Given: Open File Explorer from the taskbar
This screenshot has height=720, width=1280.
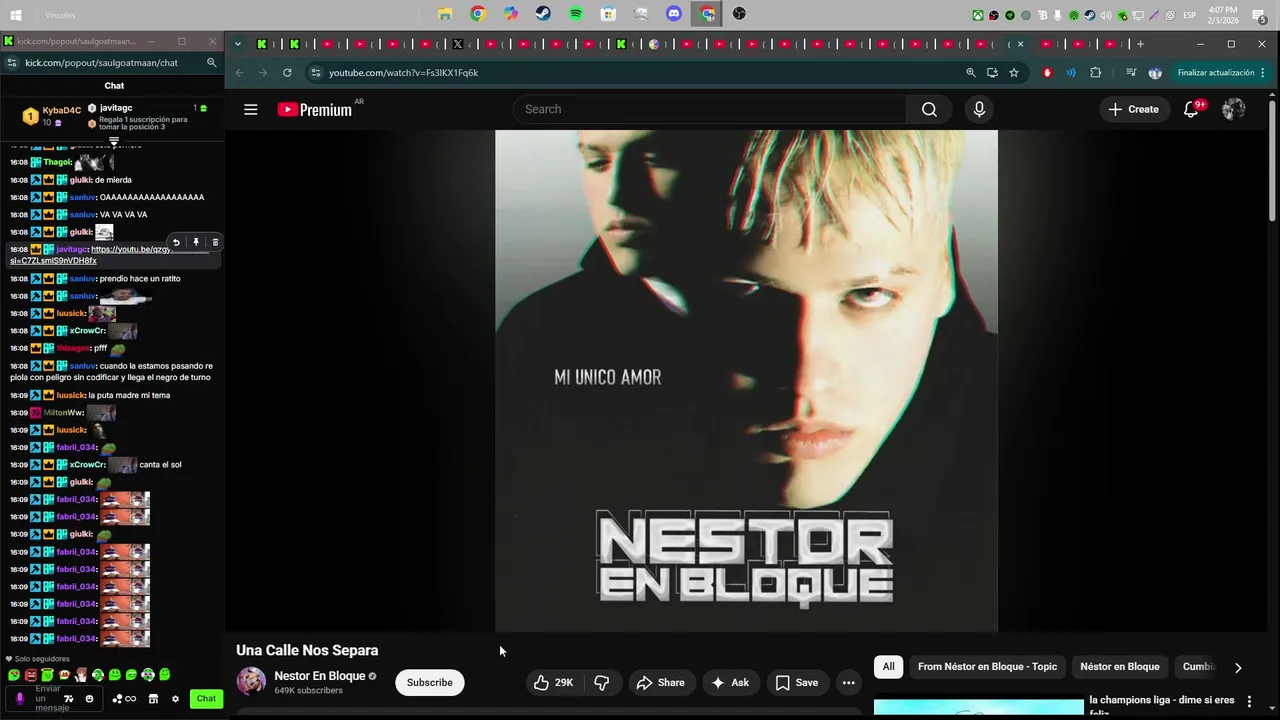Looking at the screenshot, I should click(x=445, y=14).
